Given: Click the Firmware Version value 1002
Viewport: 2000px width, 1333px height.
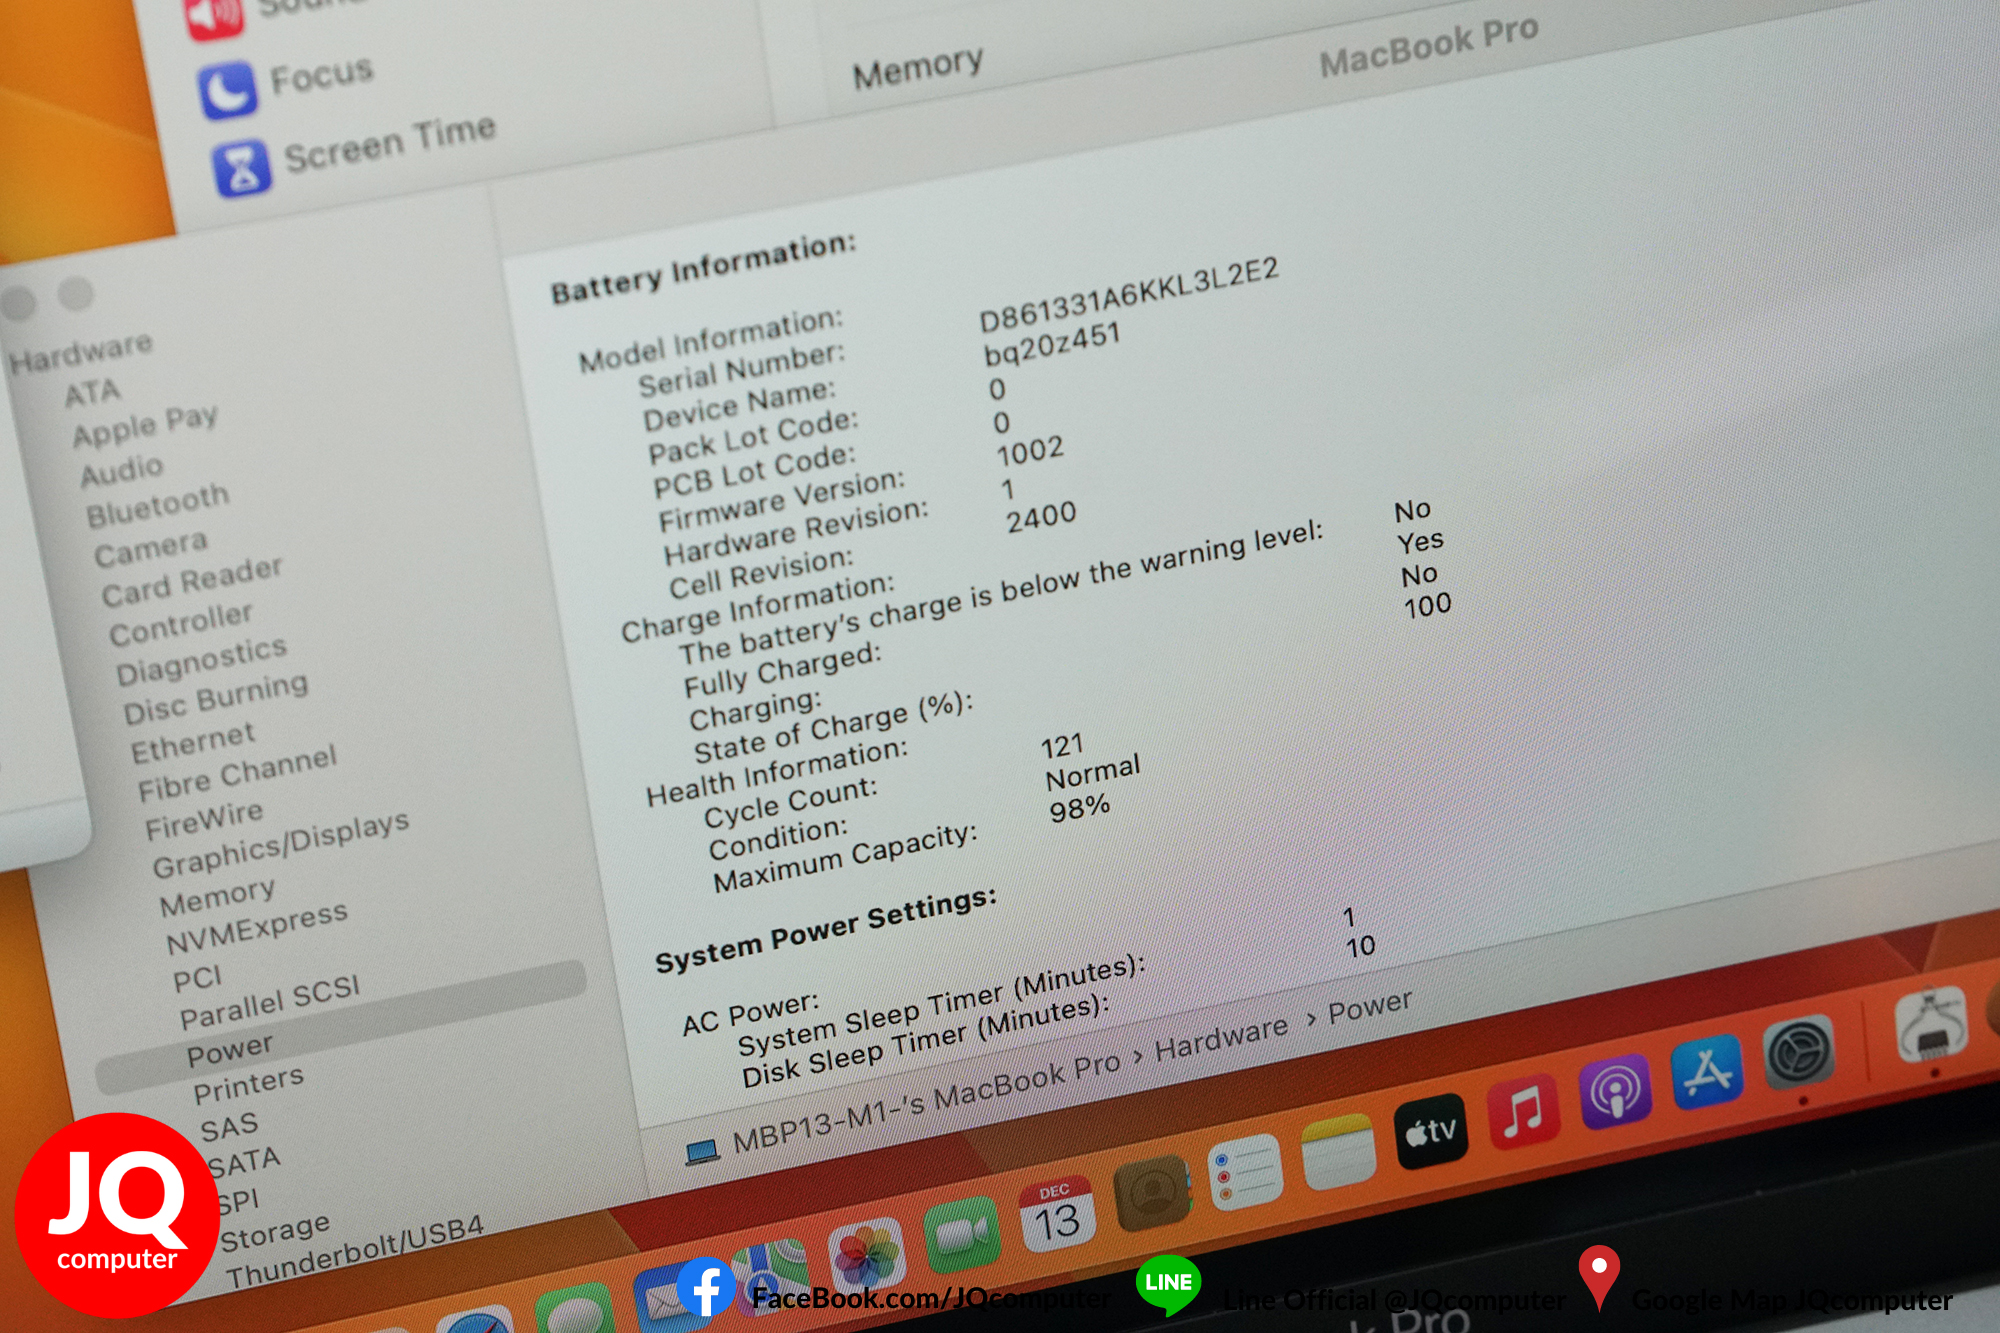Looking at the screenshot, I should 1030,451.
